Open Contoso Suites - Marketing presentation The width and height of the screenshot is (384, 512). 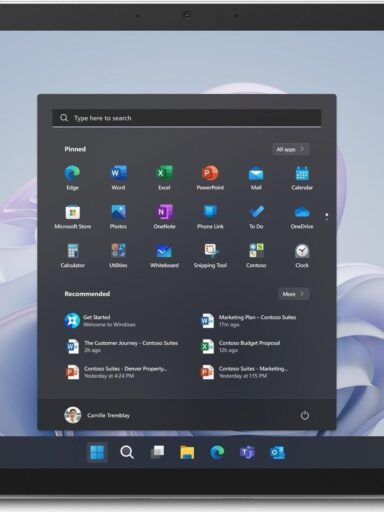[x=245, y=372]
